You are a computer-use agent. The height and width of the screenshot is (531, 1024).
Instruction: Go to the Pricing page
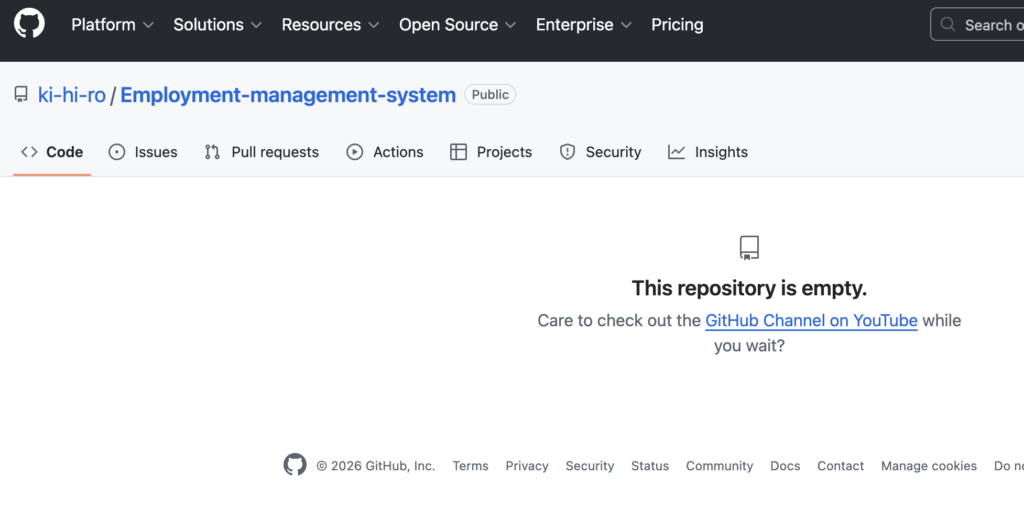tap(677, 25)
